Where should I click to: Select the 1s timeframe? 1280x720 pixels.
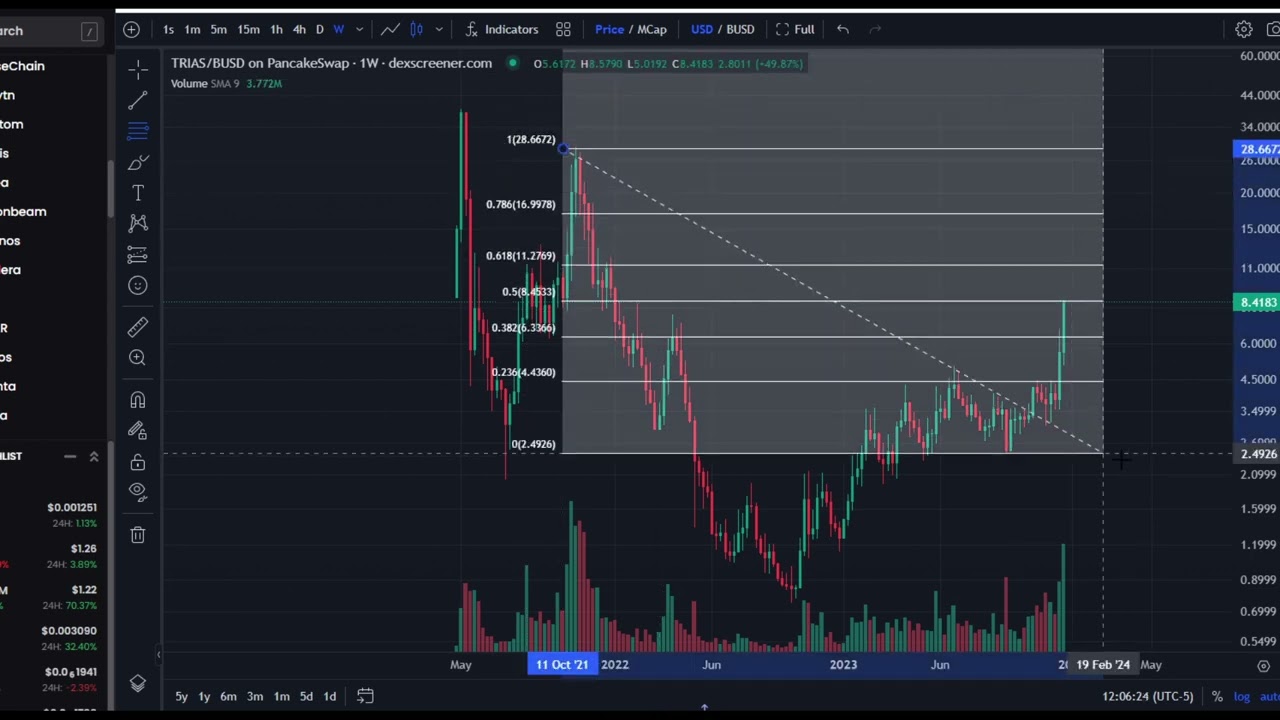pos(168,29)
